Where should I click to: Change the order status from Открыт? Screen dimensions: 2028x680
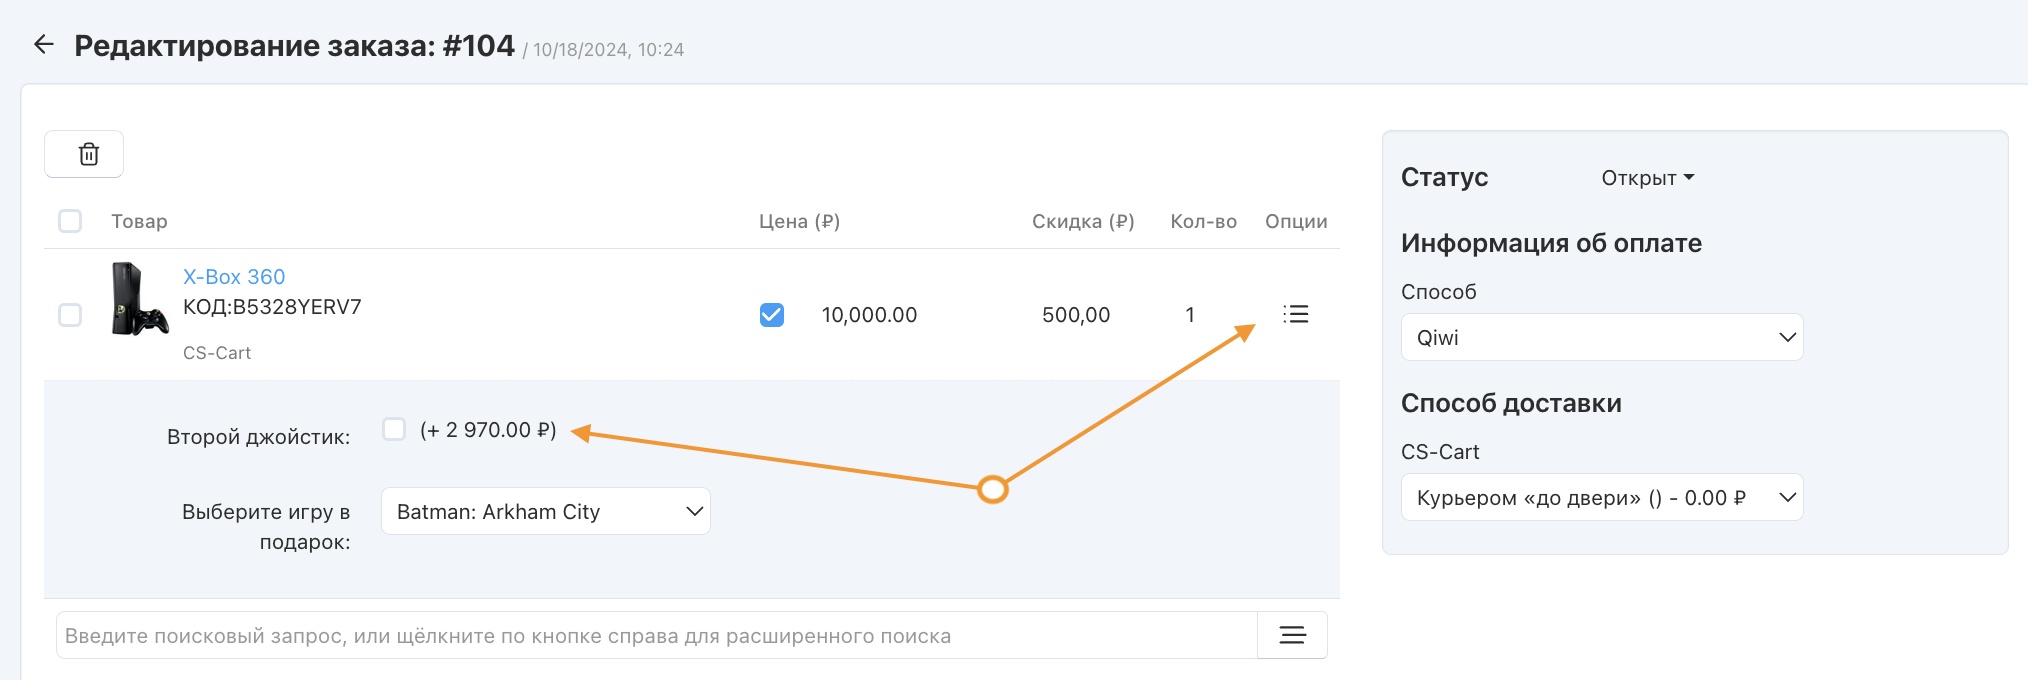(x=1646, y=178)
